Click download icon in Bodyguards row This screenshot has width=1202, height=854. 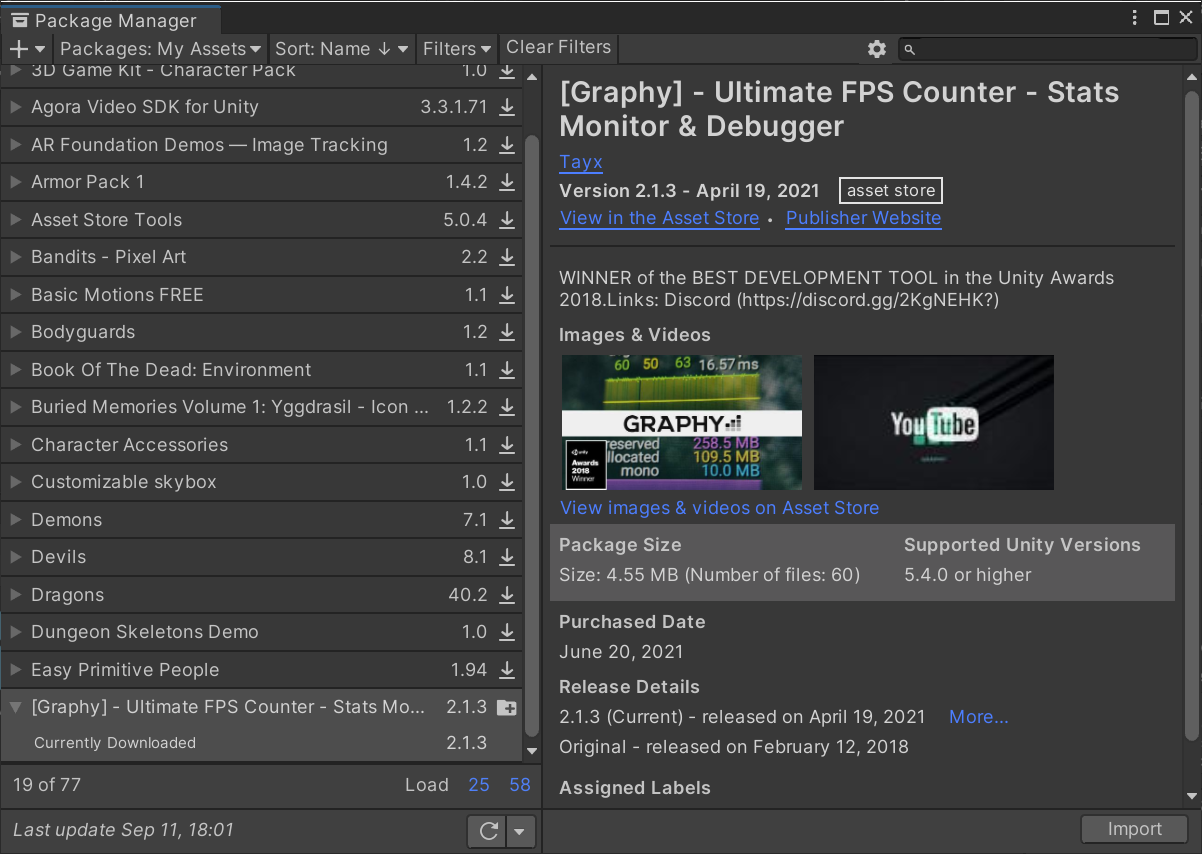(507, 332)
